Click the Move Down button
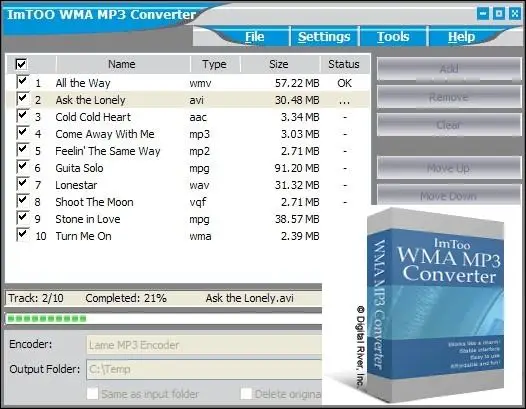Image resolution: width=526 pixels, height=409 pixels. (x=449, y=195)
